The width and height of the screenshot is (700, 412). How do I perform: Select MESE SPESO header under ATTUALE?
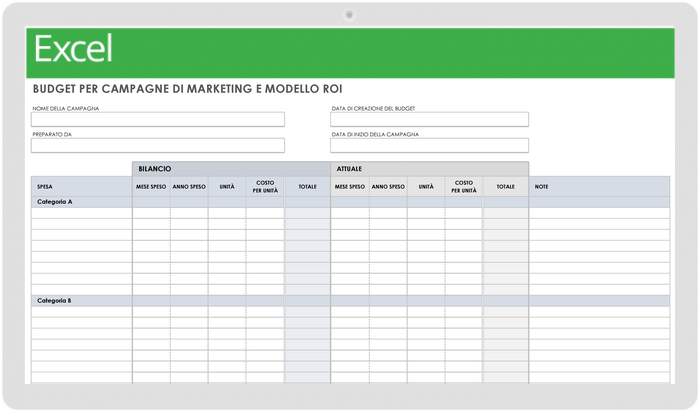click(350, 187)
